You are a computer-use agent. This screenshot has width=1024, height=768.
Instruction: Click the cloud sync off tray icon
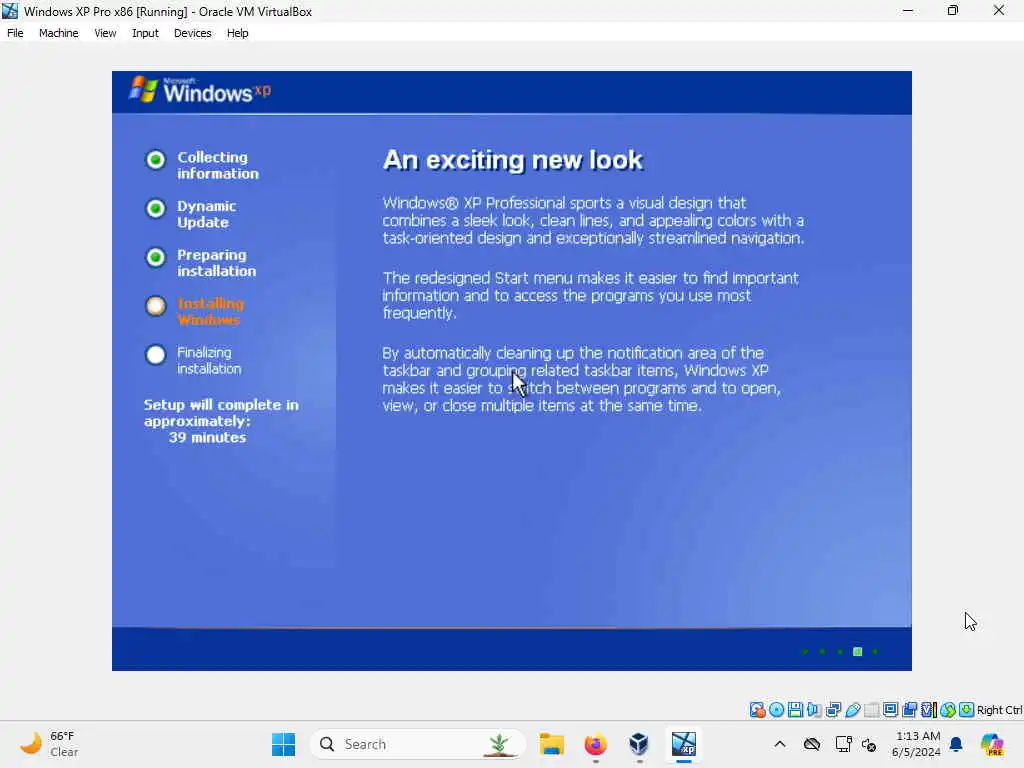812,744
